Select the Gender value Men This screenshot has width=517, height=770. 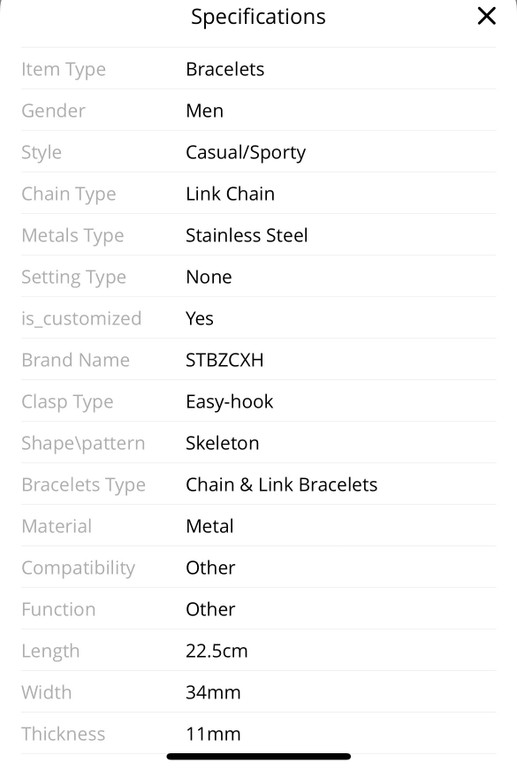(x=204, y=111)
